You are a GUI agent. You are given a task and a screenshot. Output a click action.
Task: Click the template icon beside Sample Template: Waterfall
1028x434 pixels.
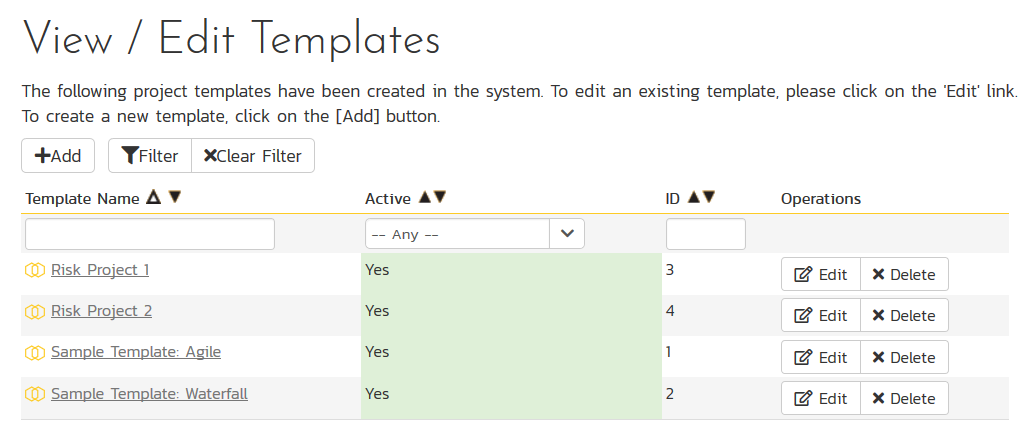(x=35, y=395)
